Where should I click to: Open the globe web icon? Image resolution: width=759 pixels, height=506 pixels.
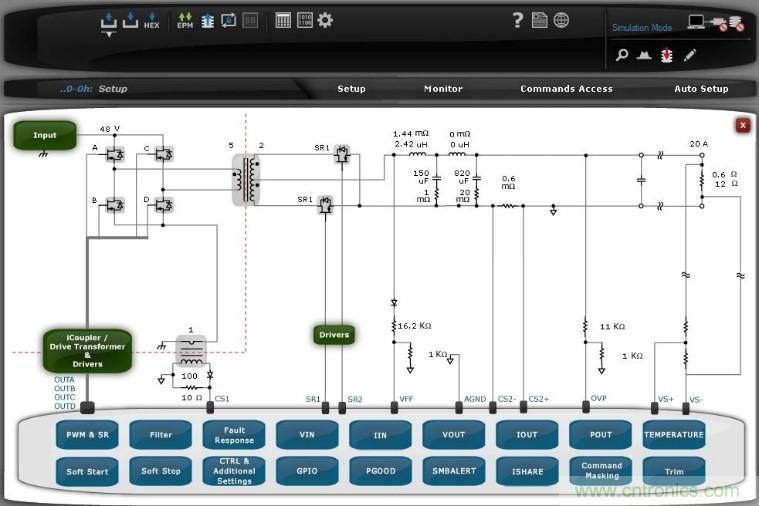561,20
